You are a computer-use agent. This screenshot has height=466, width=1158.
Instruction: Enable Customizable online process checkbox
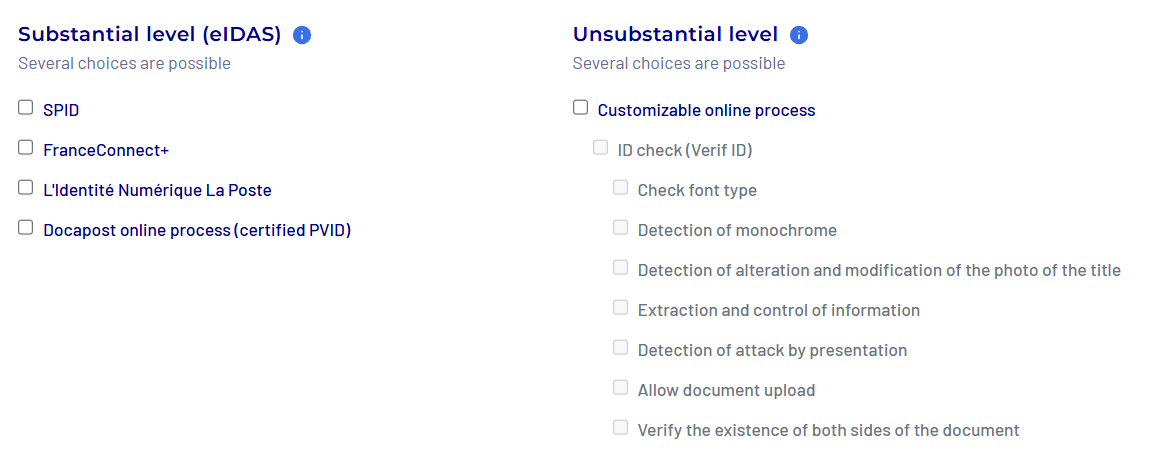(x=580, y=108)
